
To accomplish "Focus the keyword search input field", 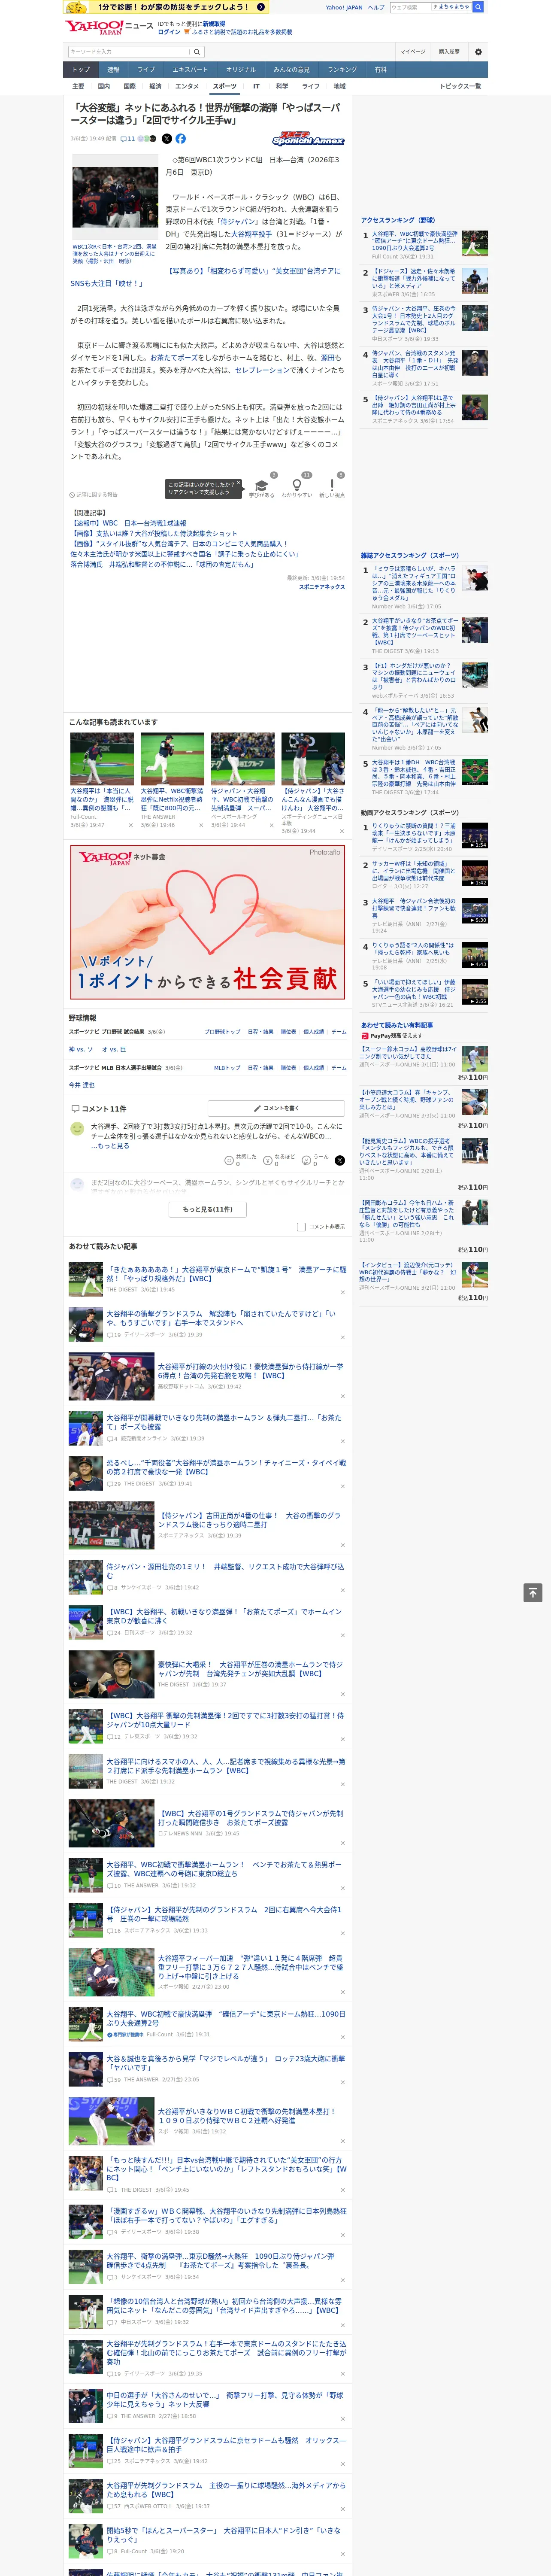I will [x=128, y=52].
